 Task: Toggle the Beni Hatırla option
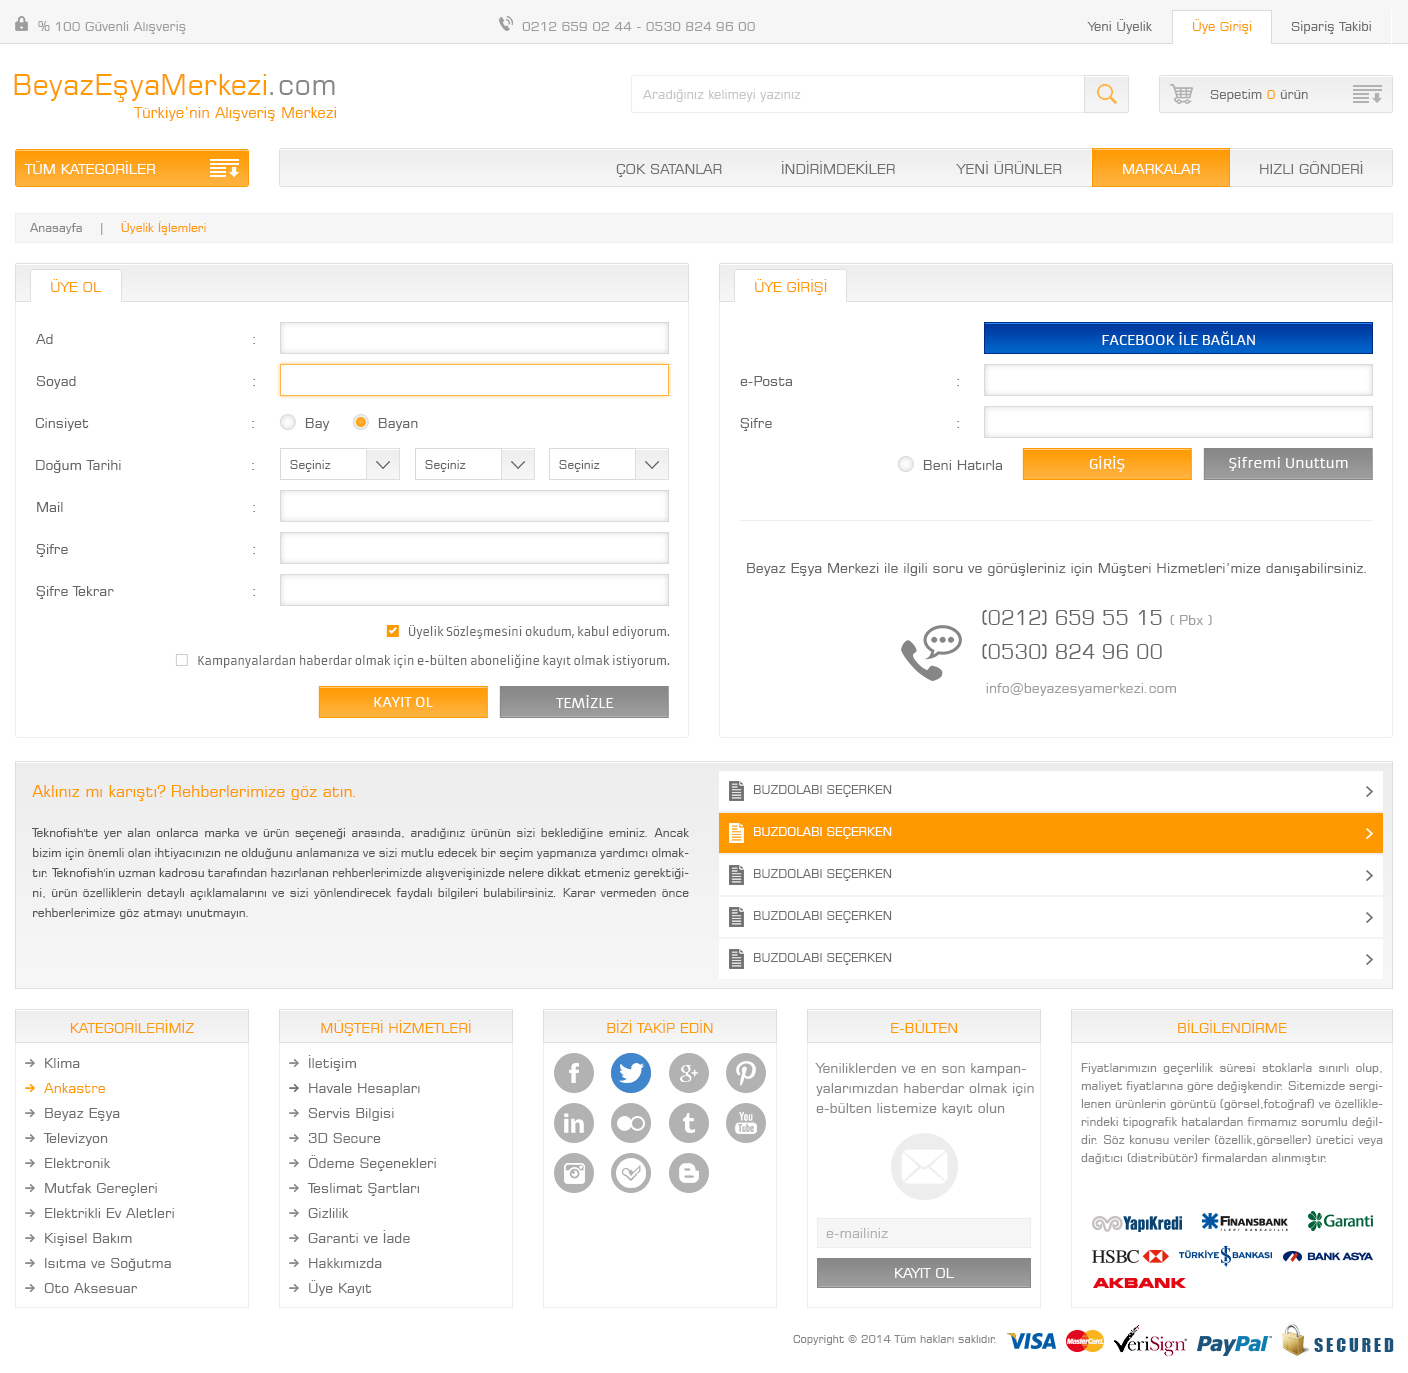point(906,464)
